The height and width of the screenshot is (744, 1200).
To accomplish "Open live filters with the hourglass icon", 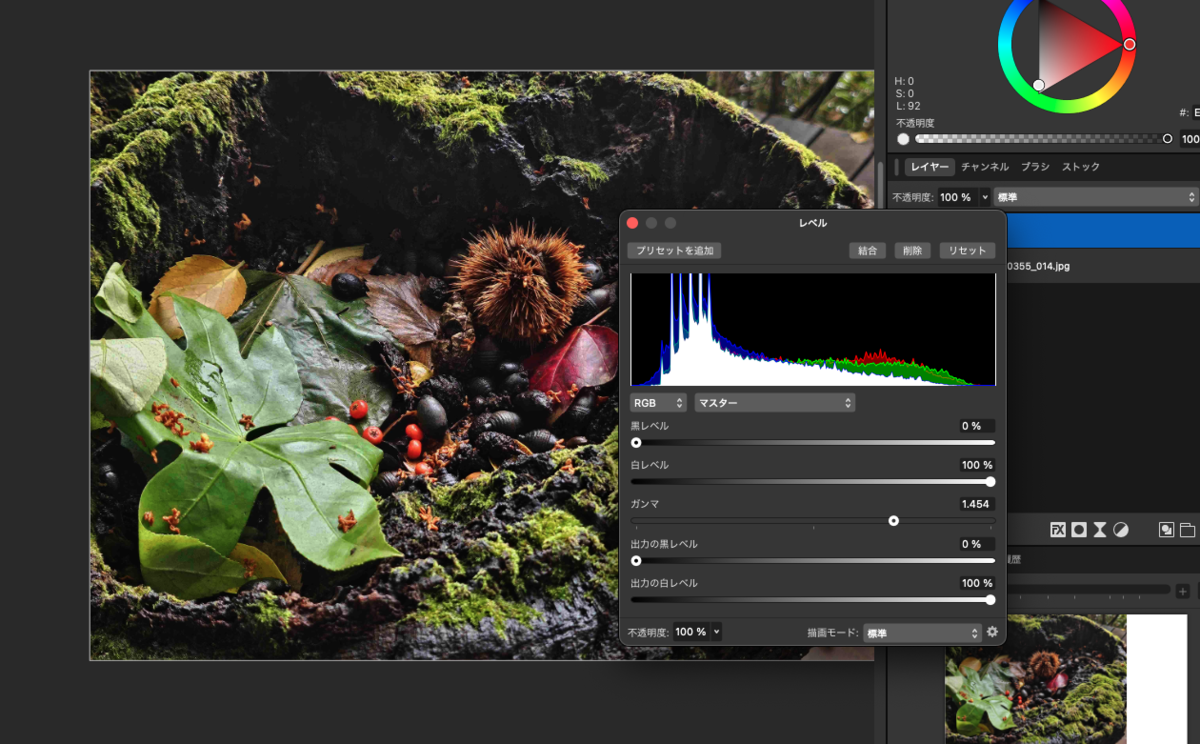I will pyautogui.click(x=1100, y=530).
